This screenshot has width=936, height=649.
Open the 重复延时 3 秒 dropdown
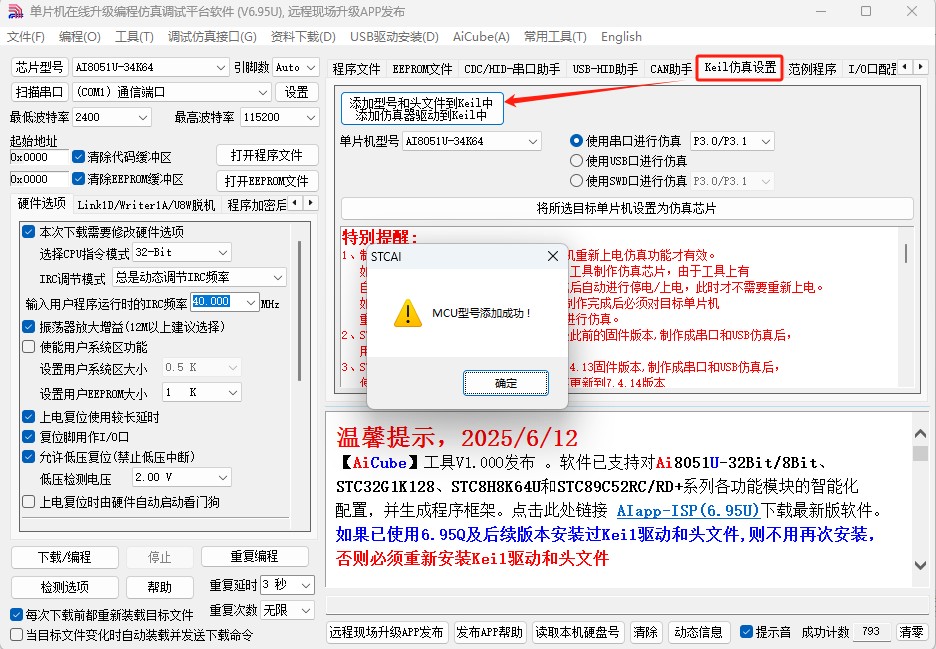click(x=306, y=585)
